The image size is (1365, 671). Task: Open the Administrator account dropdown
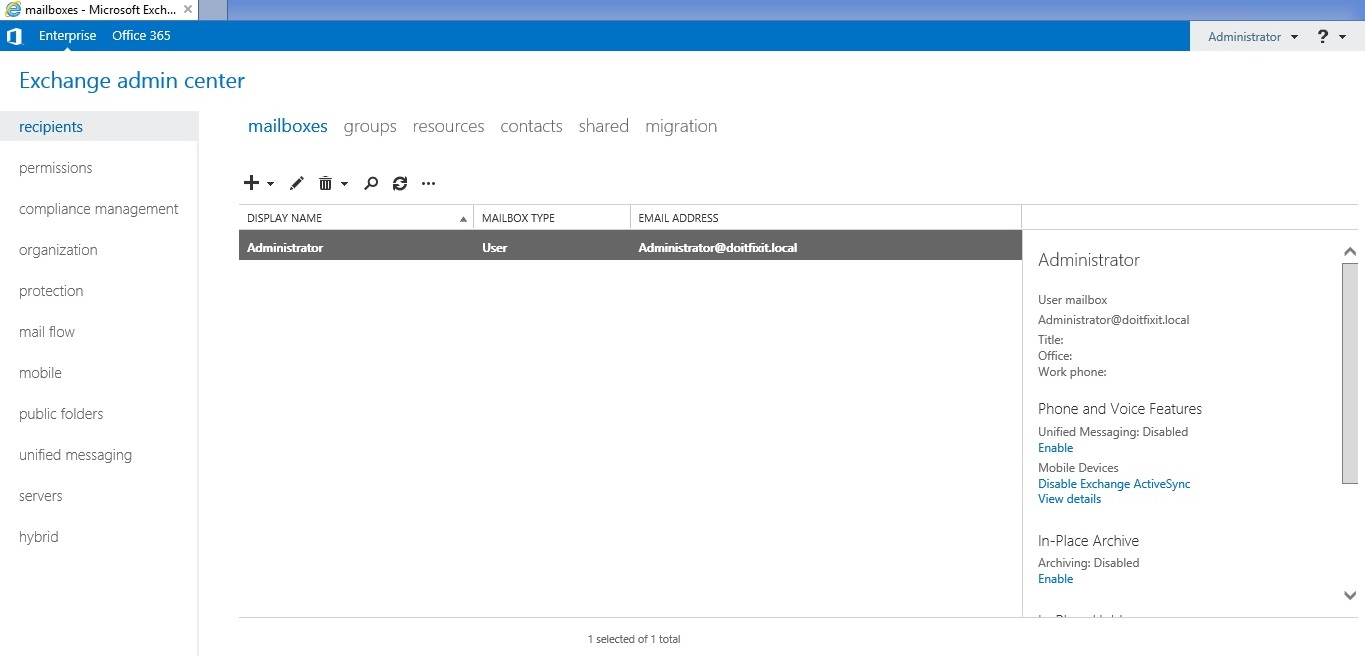(x=1248, y=36)
